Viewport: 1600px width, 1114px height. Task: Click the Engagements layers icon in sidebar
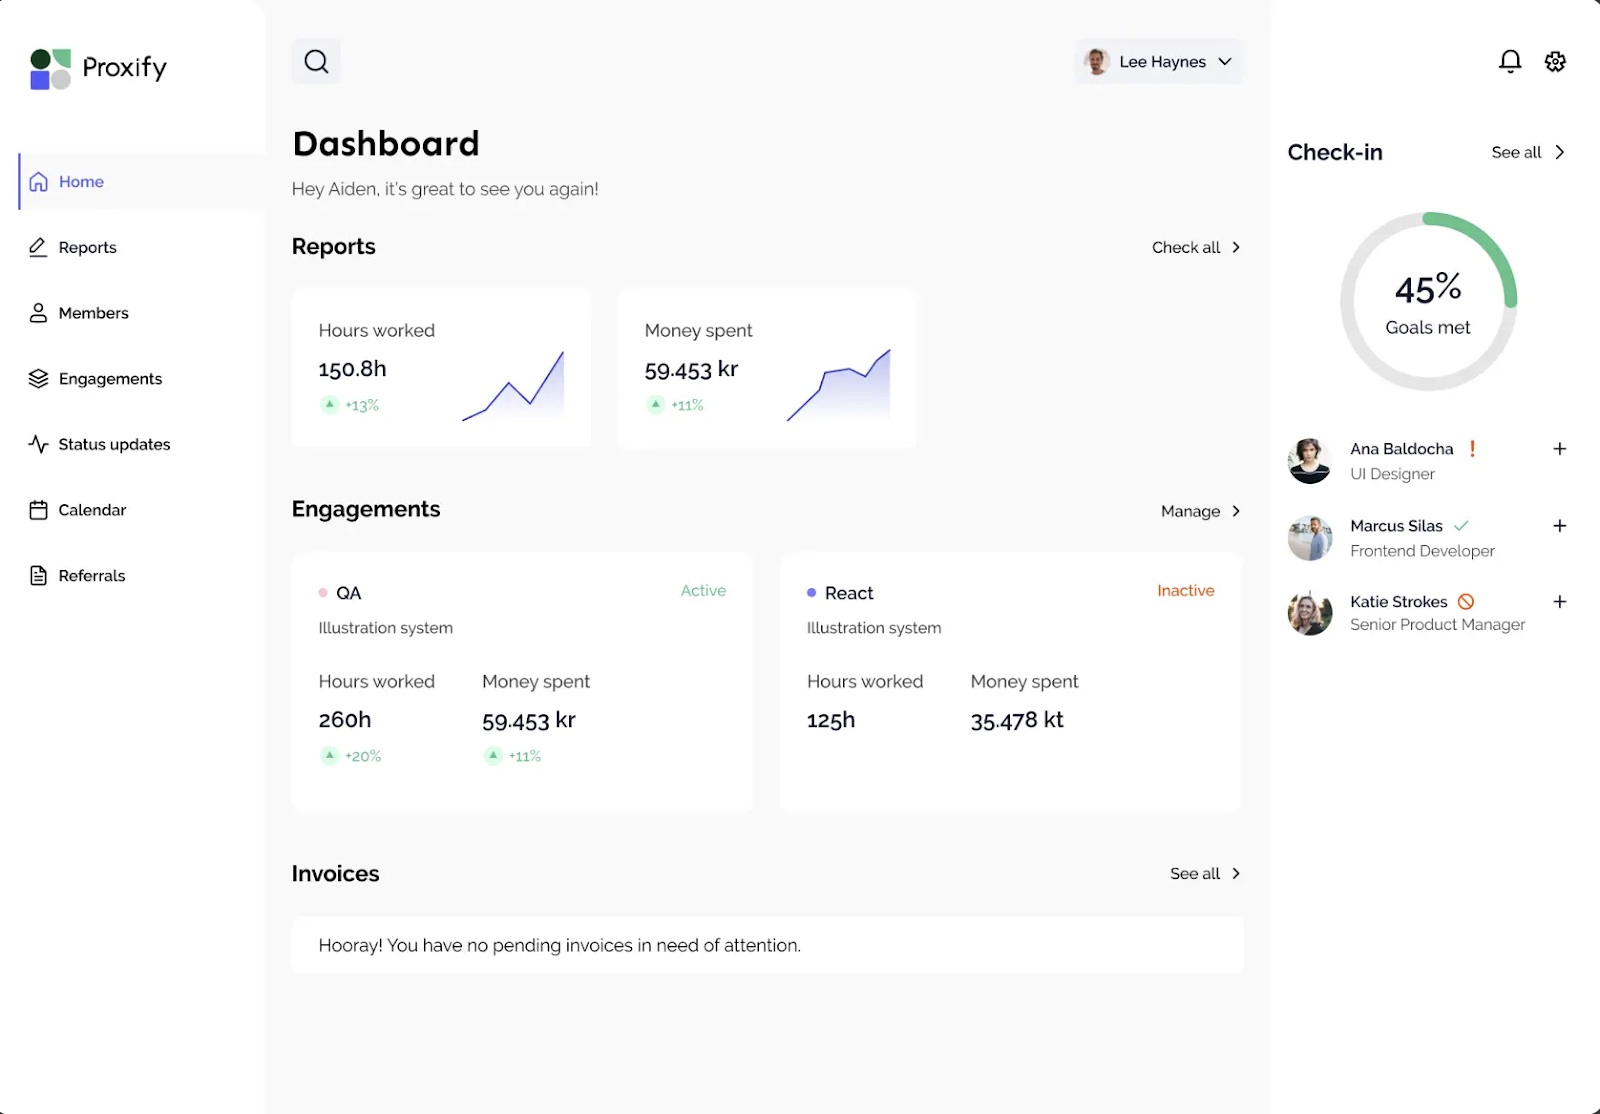click(x=38, y=378)
